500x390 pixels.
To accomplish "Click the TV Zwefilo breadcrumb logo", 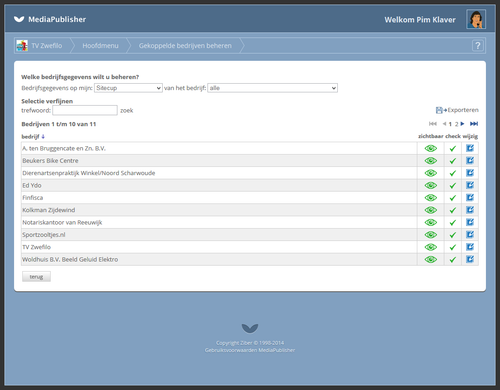I will click(22, 46).
